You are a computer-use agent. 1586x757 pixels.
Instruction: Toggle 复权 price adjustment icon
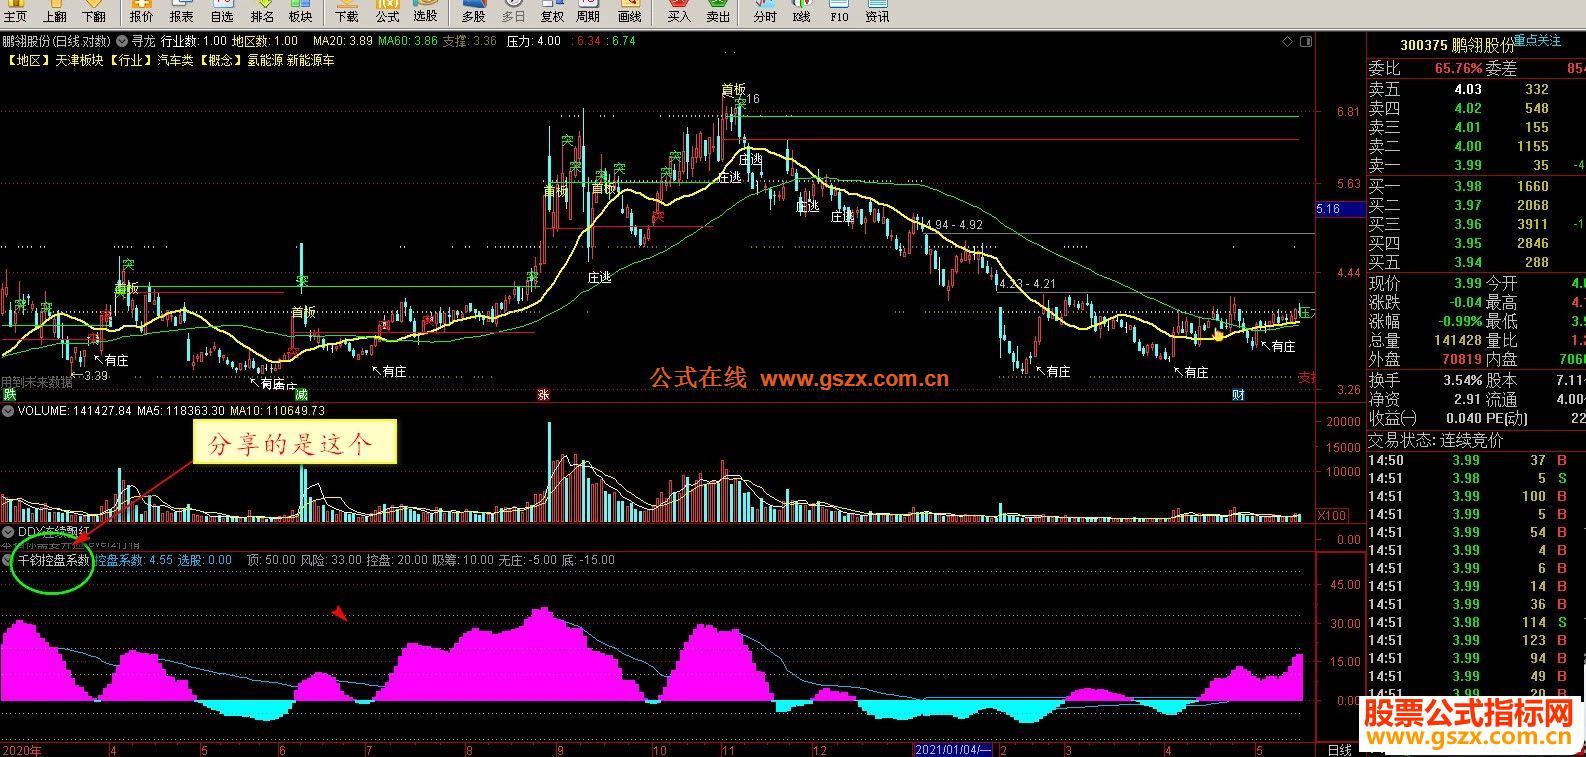552,12
